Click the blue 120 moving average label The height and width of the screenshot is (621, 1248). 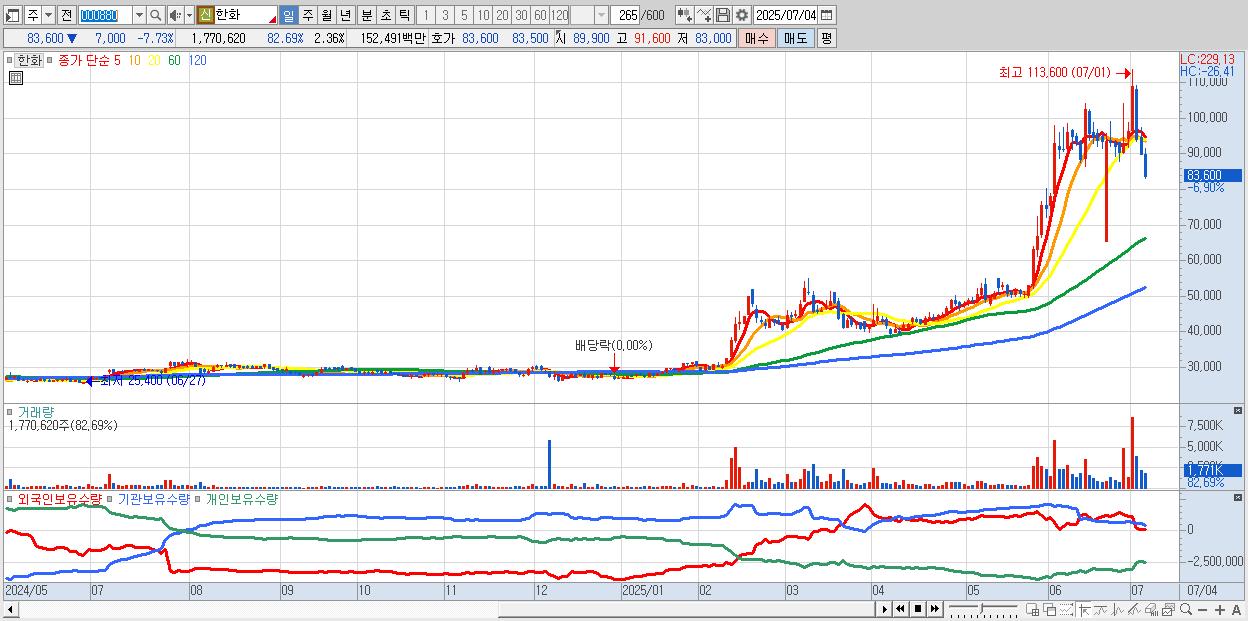point(198,60)
